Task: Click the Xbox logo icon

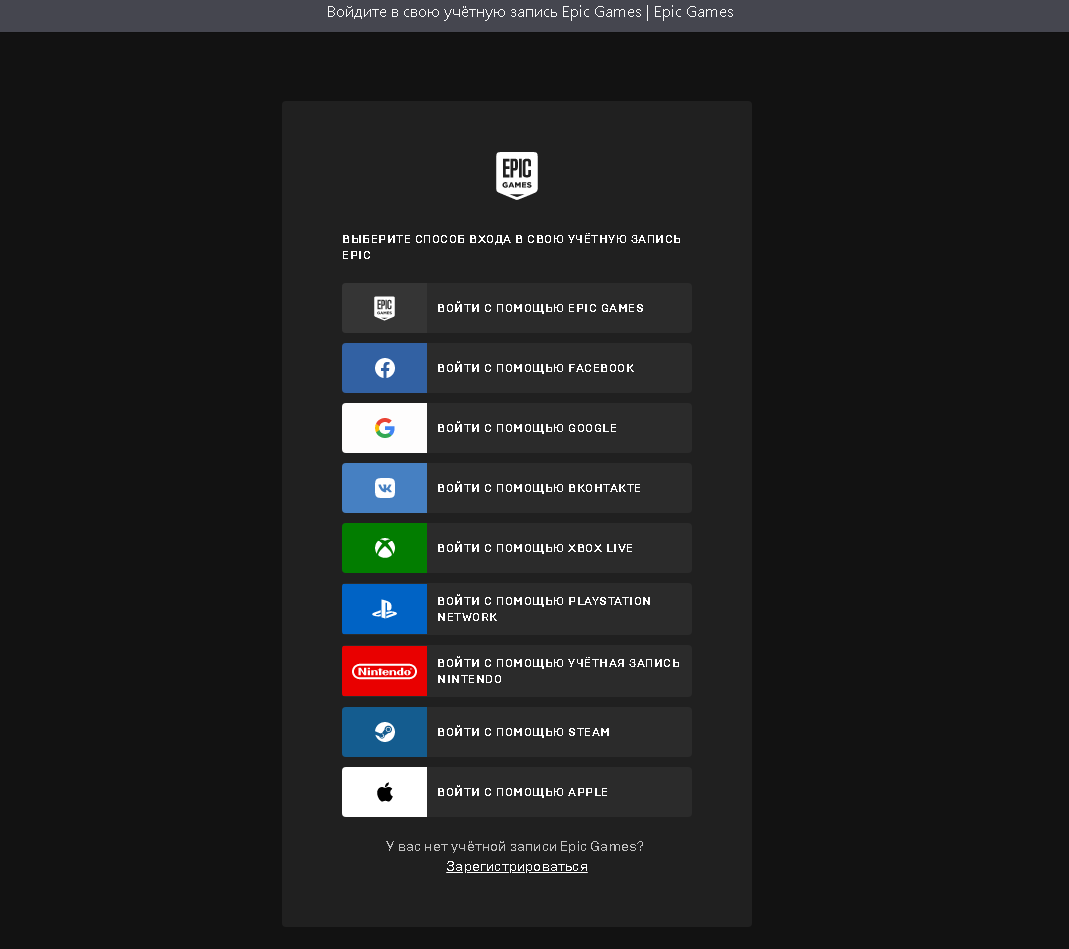Action: click(385, 548)
